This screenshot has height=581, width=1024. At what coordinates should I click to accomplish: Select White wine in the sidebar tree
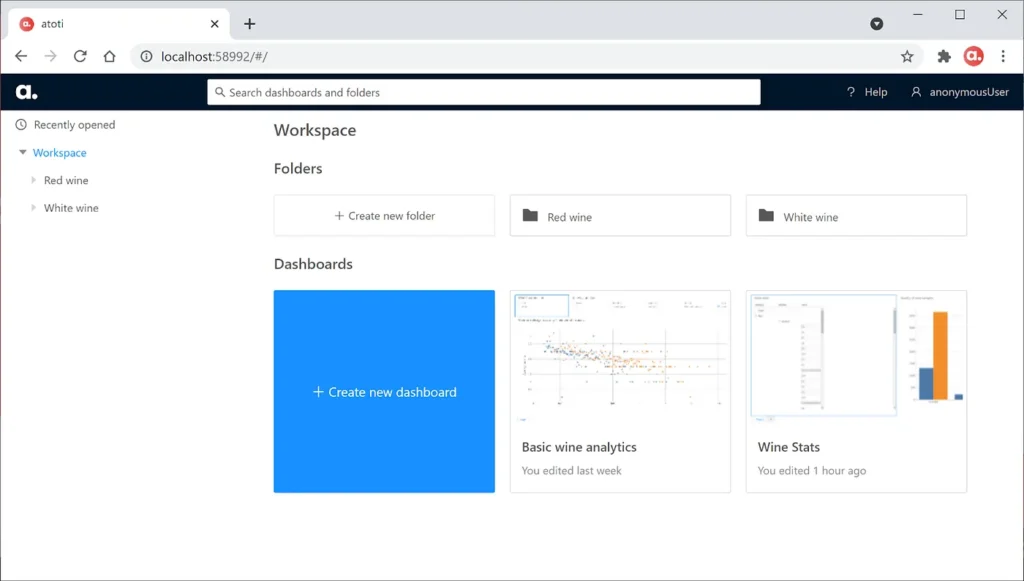point(71,208)
